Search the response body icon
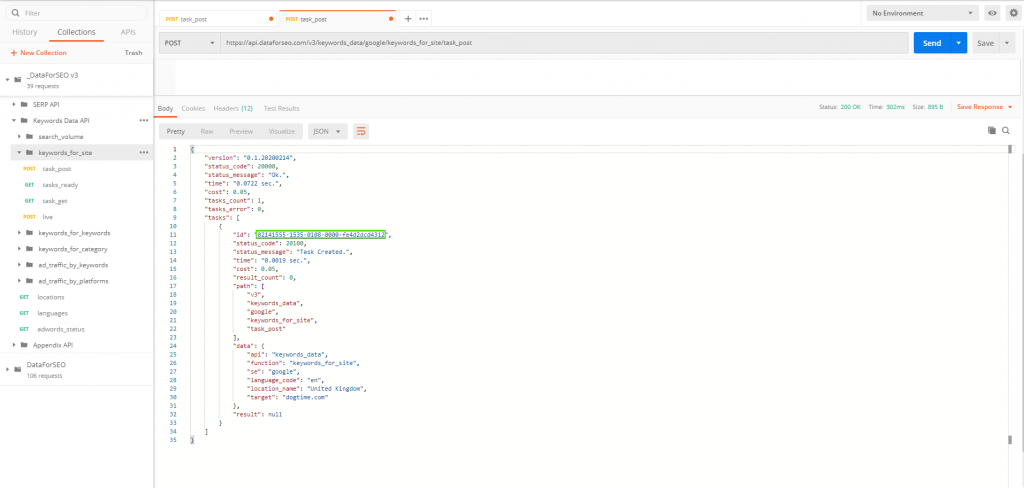 1006,131
